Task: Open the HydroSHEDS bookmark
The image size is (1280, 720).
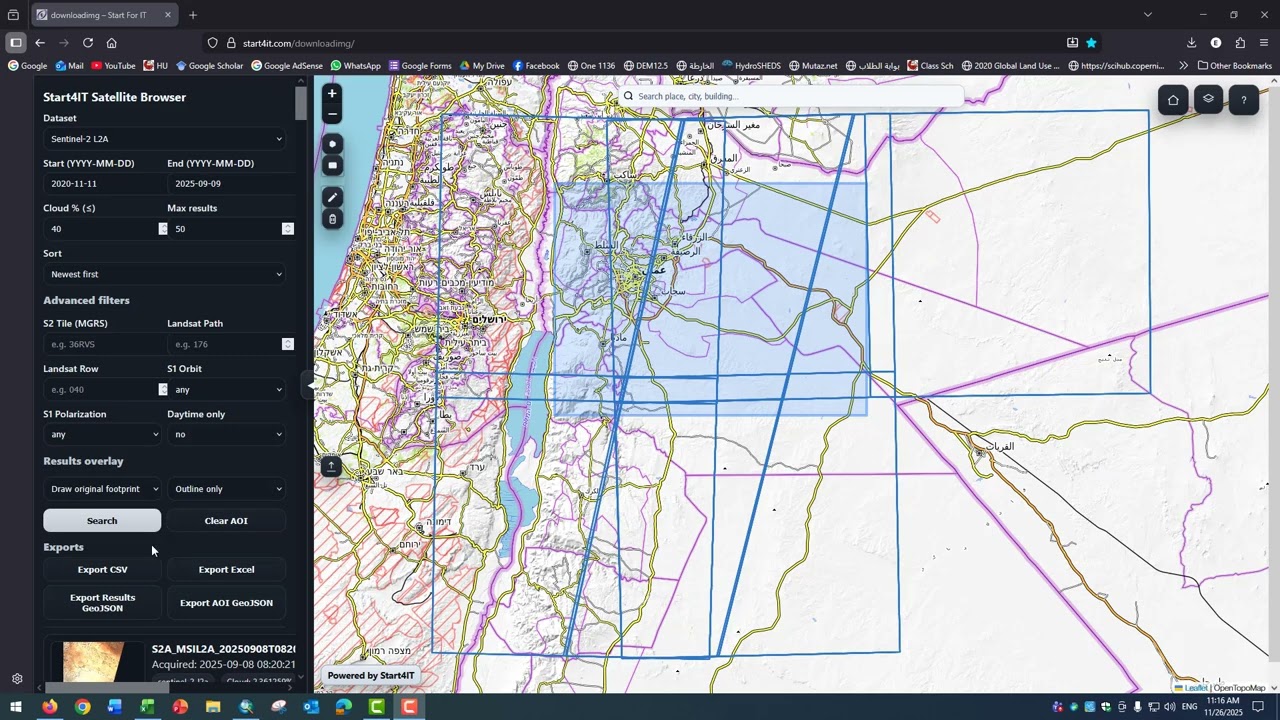Action: coord(751,66)
